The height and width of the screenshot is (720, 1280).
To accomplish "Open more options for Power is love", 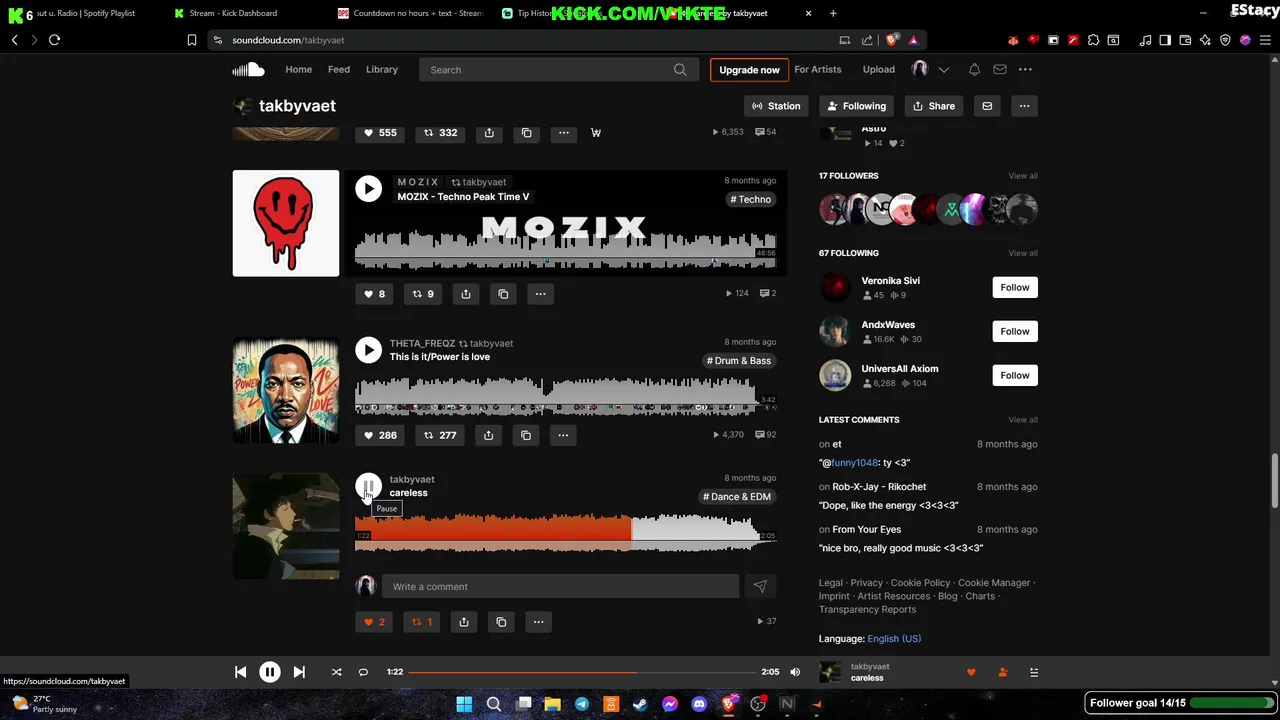I will coord(563,435).
